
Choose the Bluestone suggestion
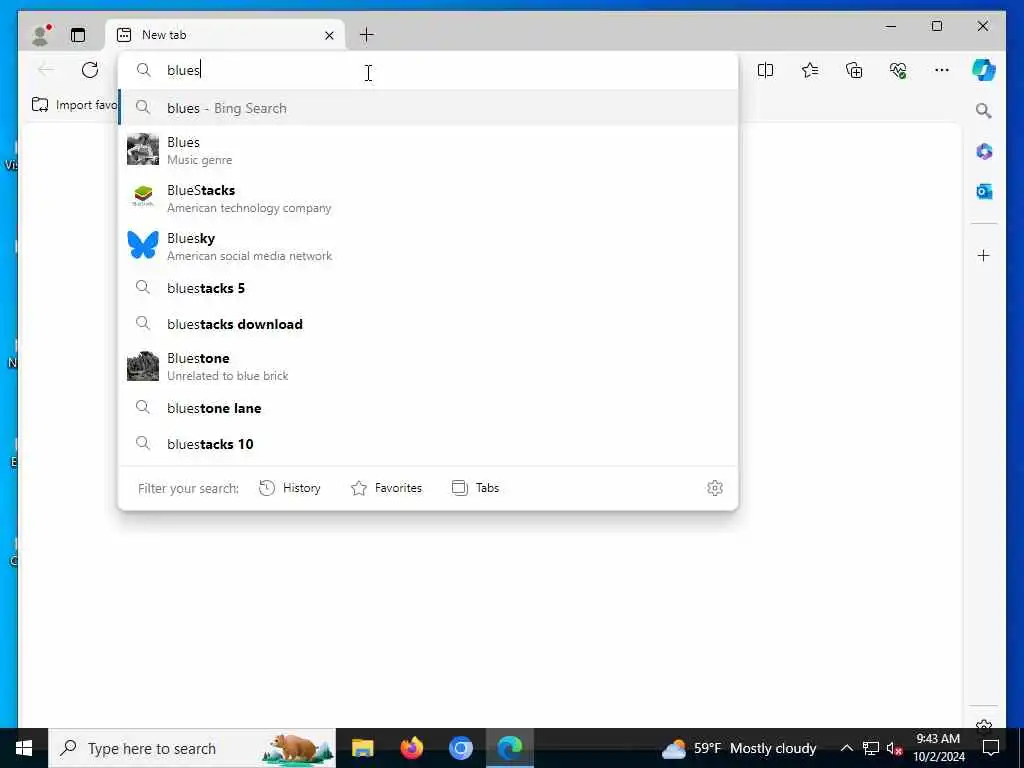click(x=428, y=366)
